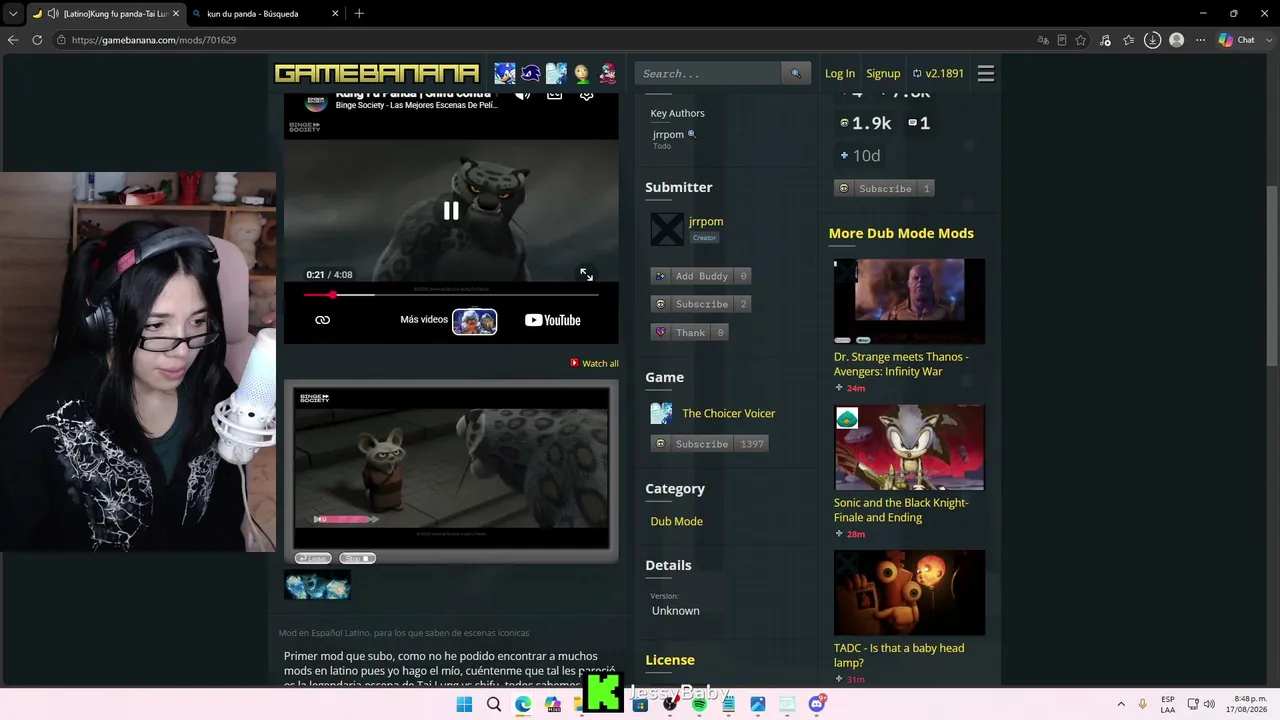Open the v2.1891 version link
1280x720 pixels.
tap(938, 73)
